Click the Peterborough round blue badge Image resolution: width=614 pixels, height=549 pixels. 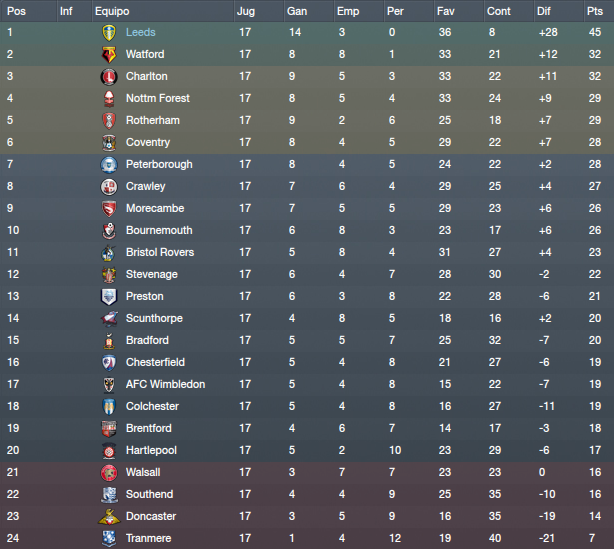[109, 164]
